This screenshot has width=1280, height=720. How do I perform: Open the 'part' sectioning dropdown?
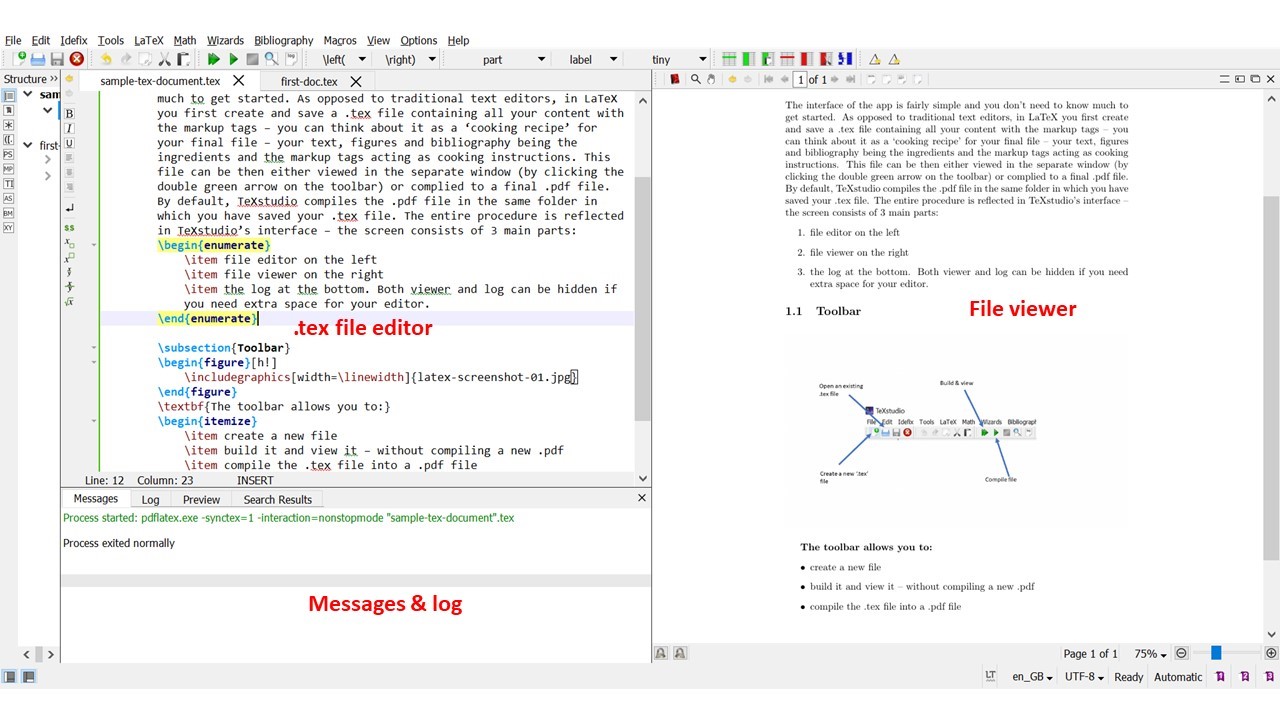506,60
